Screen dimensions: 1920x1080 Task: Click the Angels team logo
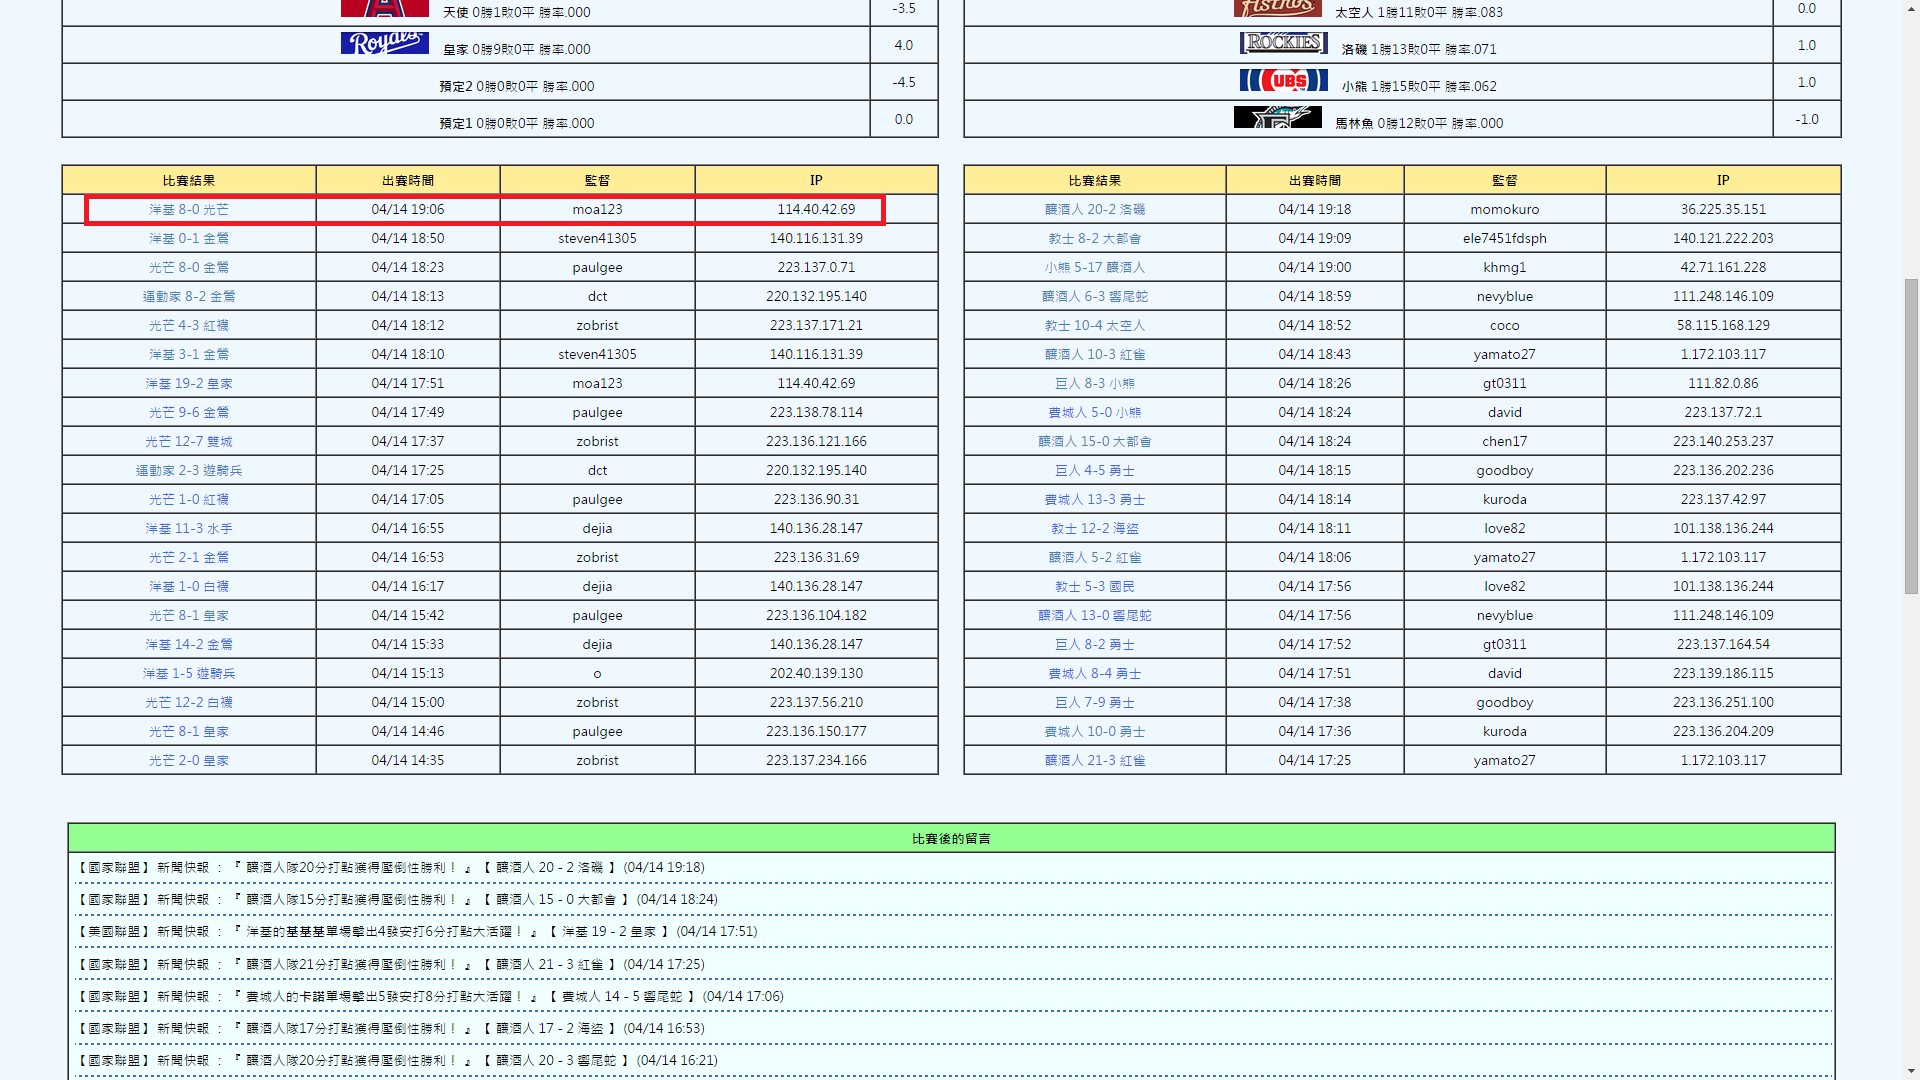coord(384,8)
